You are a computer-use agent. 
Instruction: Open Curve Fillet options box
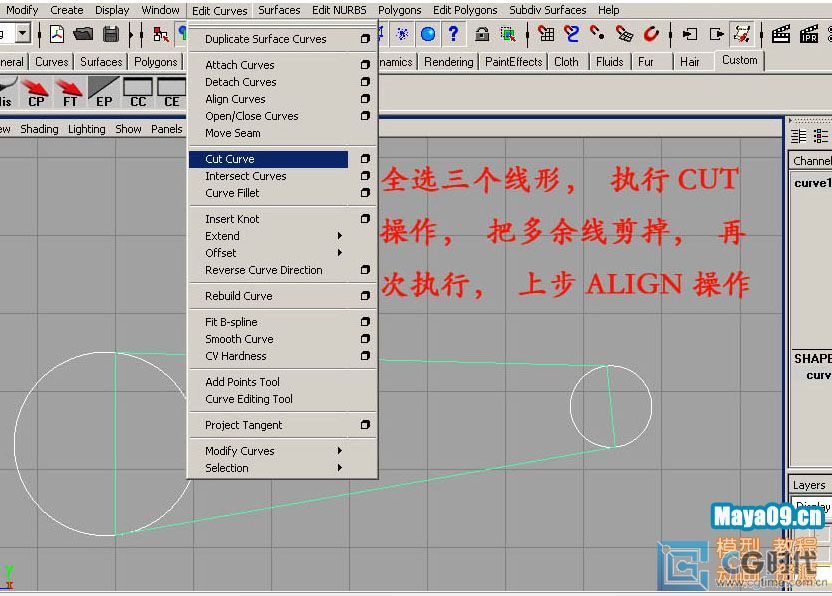point(365,193)
